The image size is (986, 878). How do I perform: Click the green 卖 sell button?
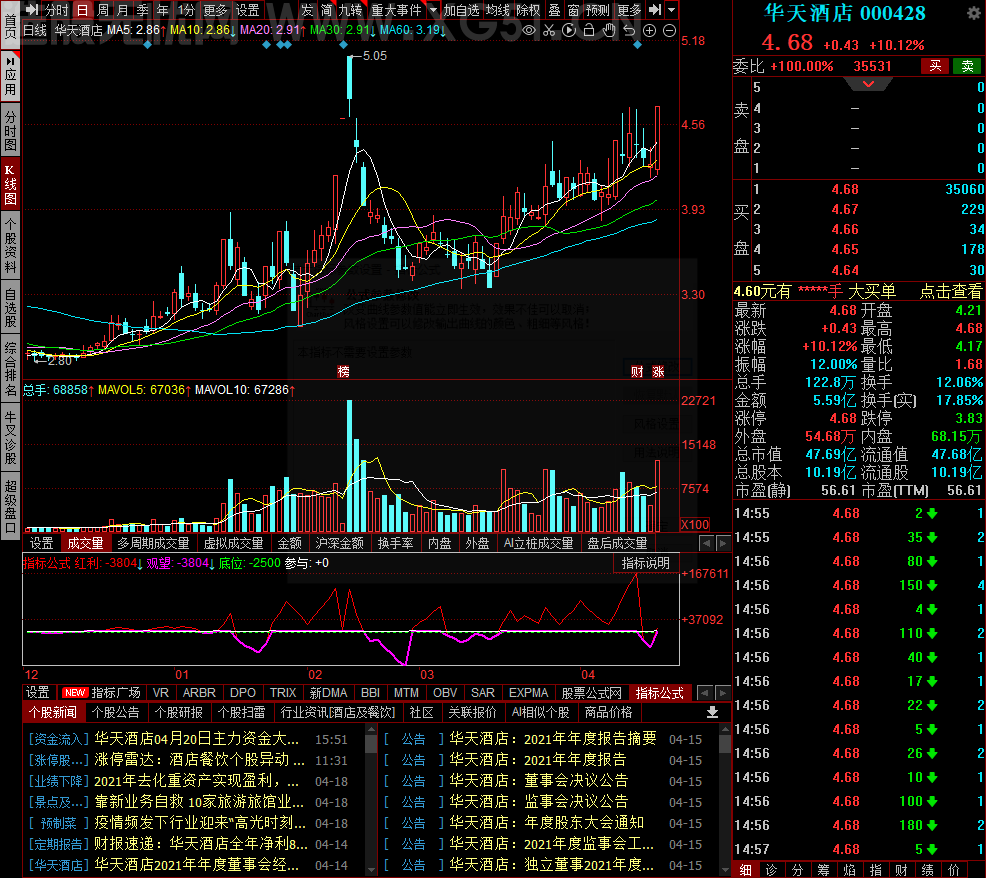[x=967, y=66]
